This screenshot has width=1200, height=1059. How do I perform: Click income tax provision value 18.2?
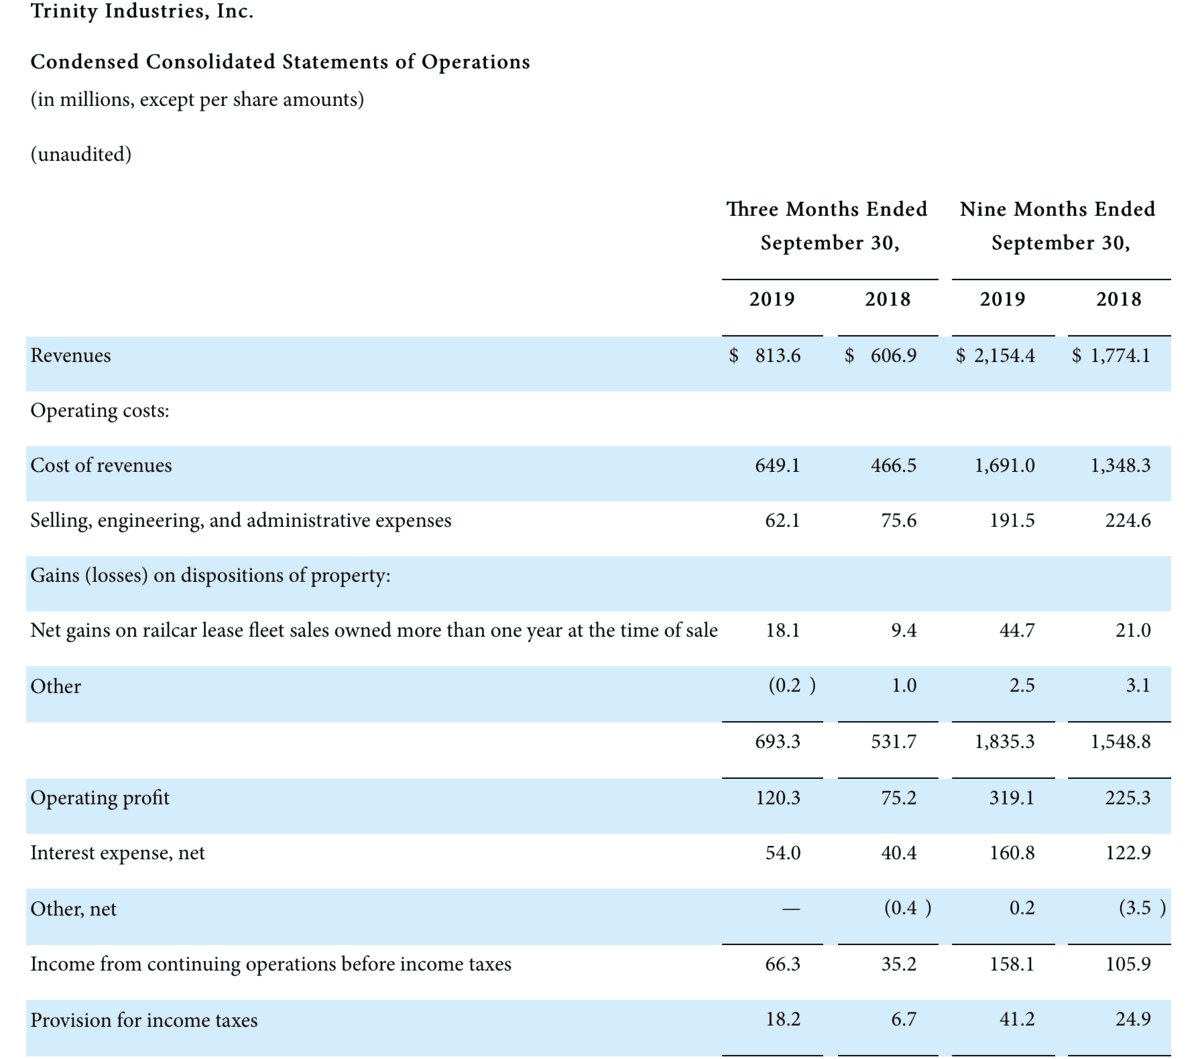[x=782, y=1019]
